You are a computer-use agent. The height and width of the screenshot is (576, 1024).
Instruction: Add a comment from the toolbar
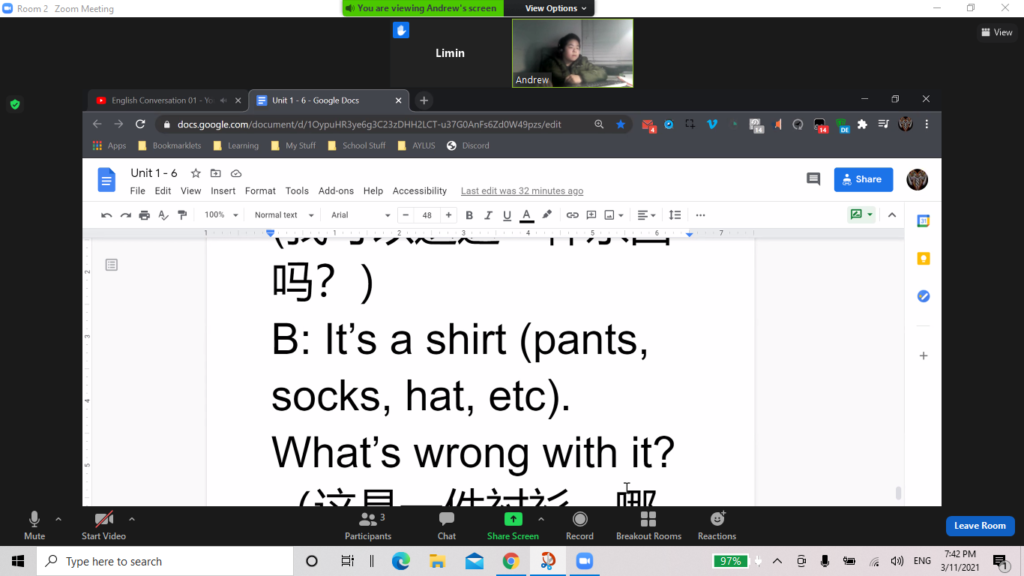(x=591, y=215)
